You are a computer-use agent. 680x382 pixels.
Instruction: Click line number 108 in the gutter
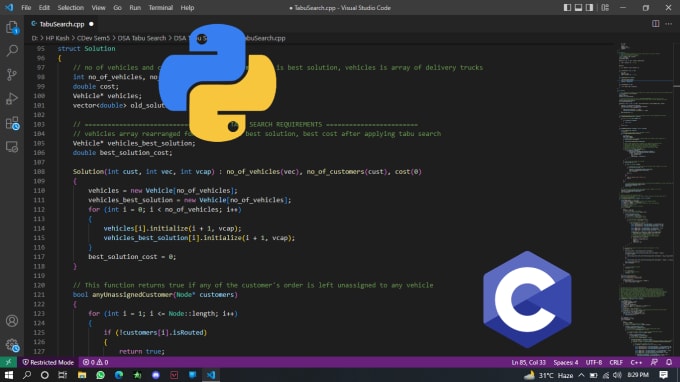click(x=39, y=172)
